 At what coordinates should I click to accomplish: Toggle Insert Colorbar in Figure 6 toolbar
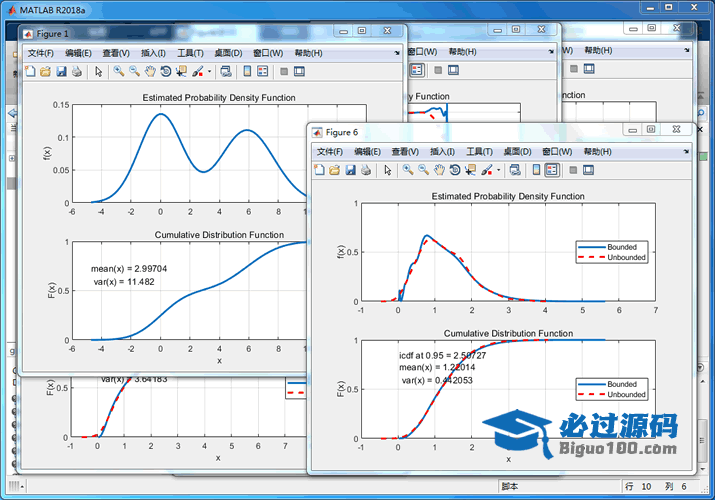[536, 170]
